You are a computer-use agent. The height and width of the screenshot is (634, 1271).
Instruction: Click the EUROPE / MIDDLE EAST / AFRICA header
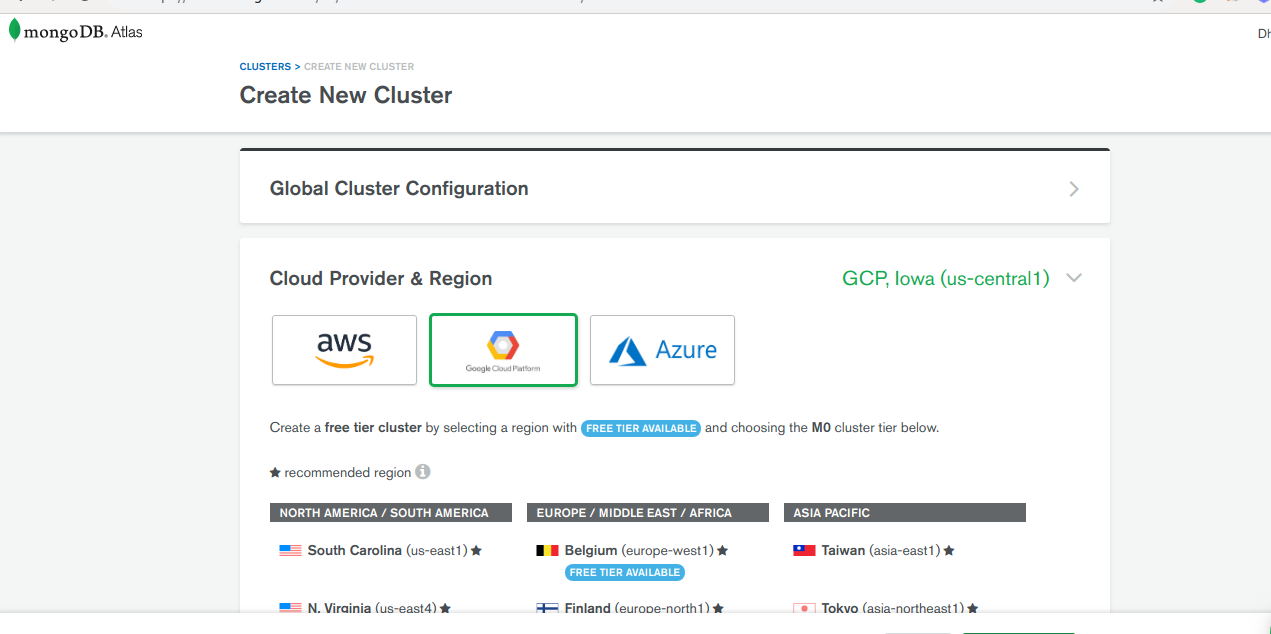[648, 513]
